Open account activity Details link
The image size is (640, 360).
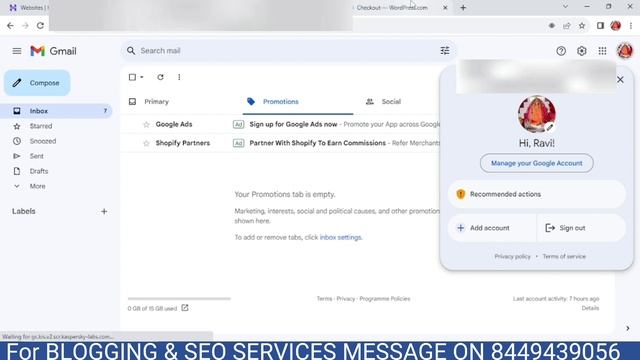(590, 308)
